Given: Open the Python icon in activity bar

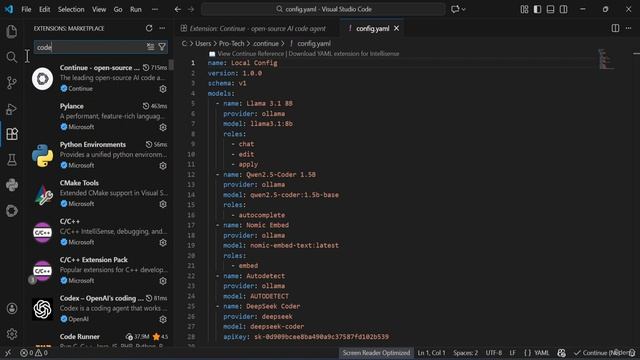Looking at the screenshot, I should click(x=12, y=185).
